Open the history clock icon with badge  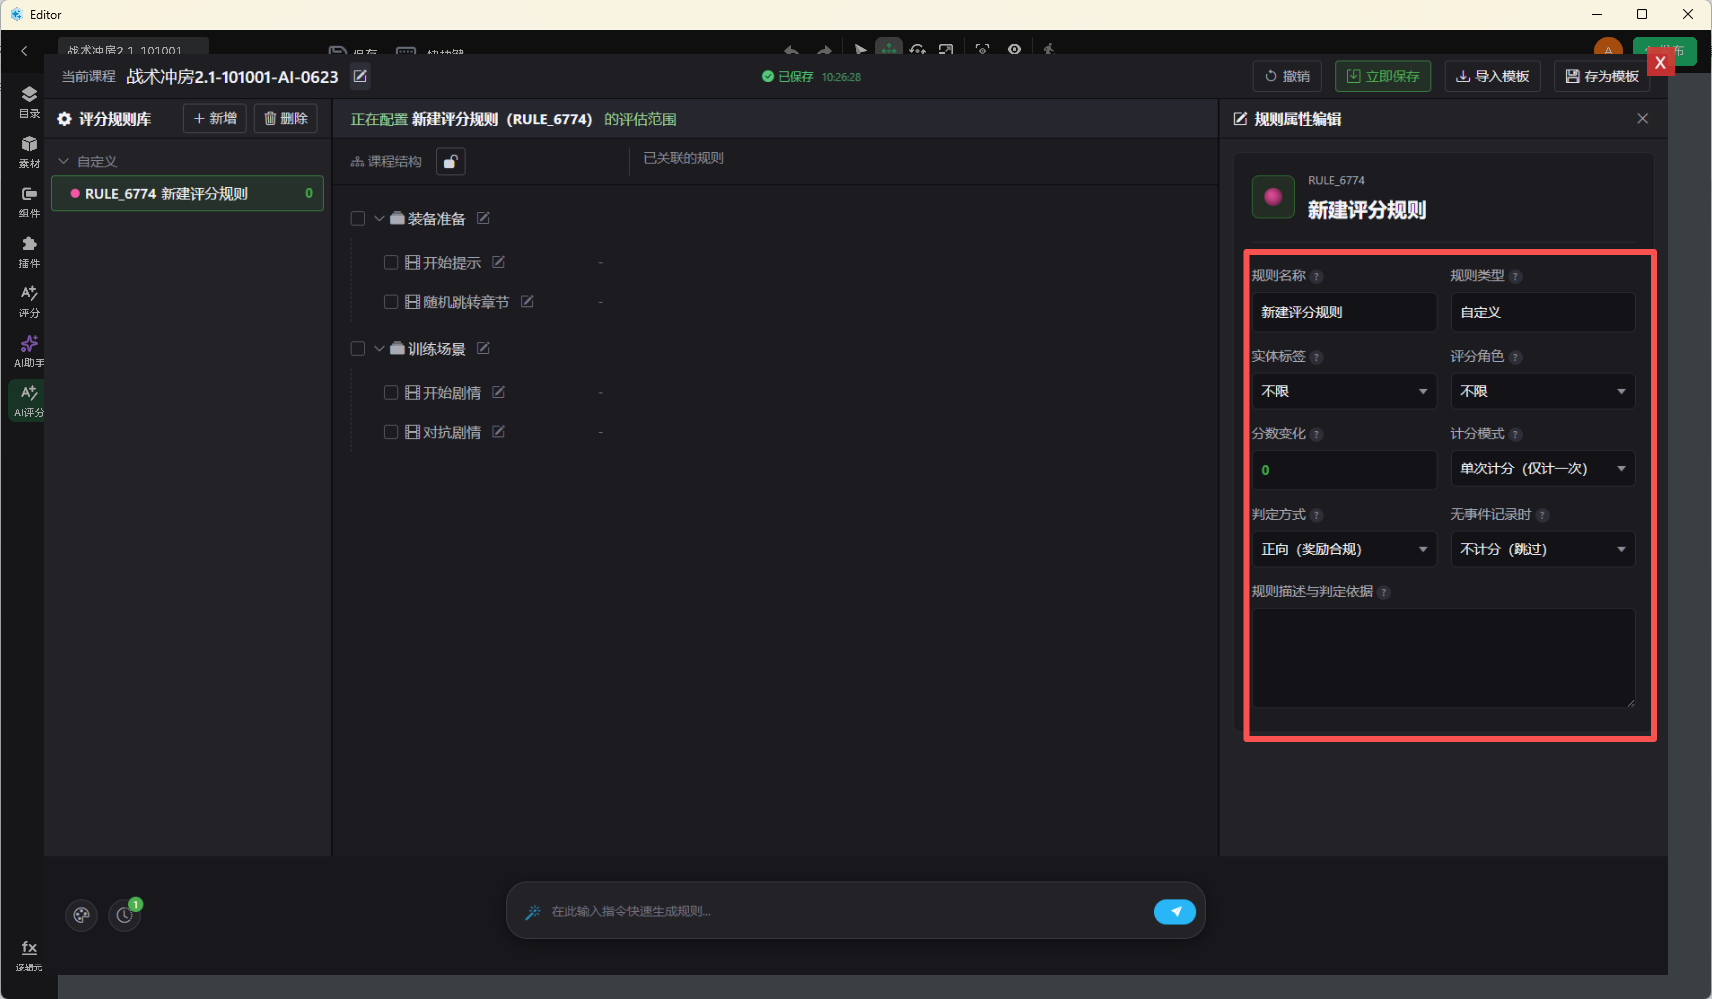click(125, 914)
